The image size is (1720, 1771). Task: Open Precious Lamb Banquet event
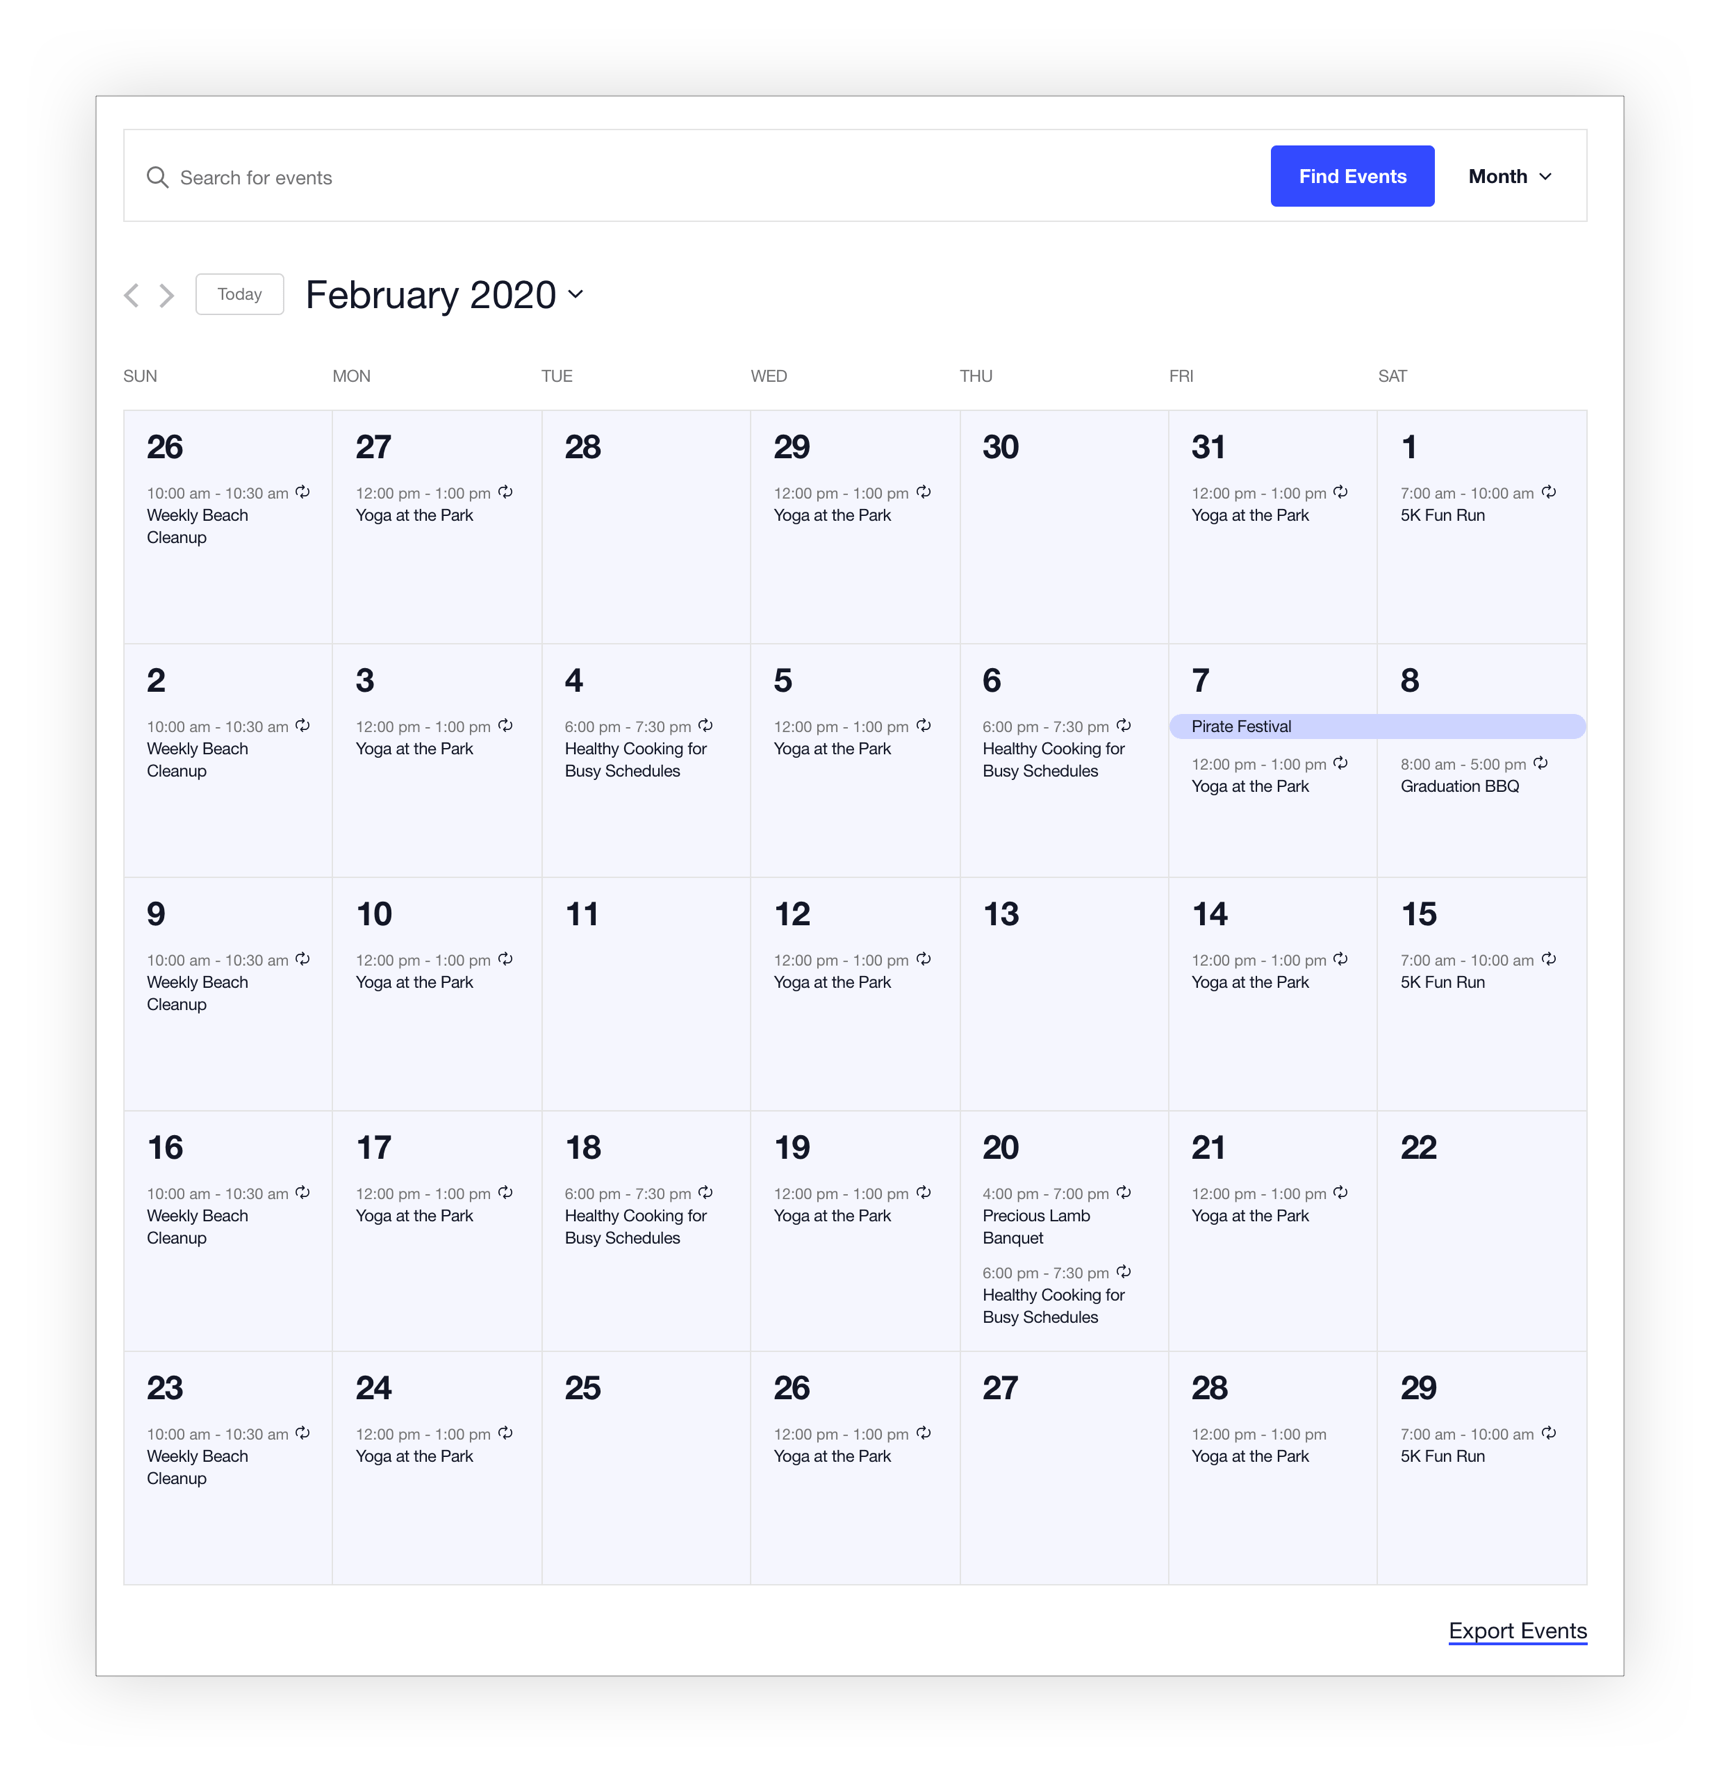pos(1036,1226)
